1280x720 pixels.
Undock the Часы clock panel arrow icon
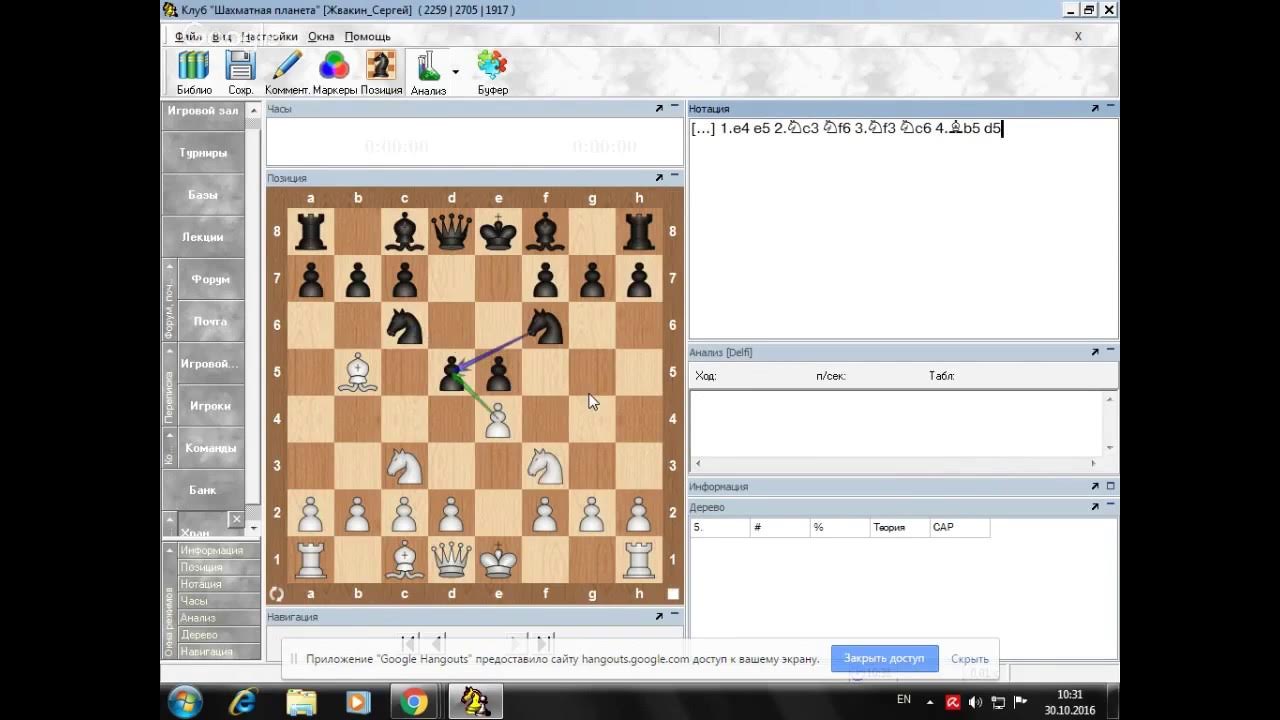[659, 108]
